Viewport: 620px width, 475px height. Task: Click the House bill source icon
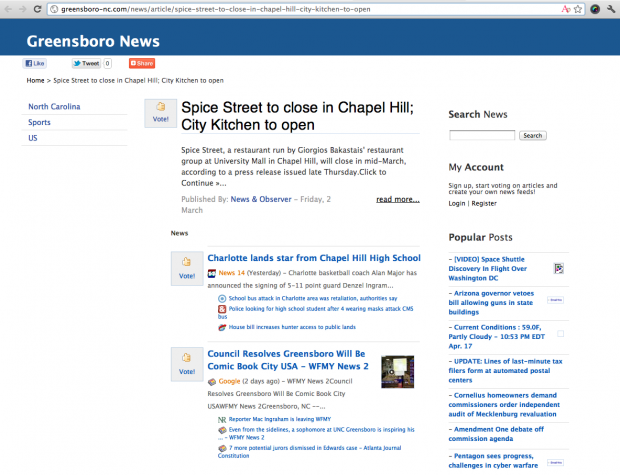click(x=222, y=327)
